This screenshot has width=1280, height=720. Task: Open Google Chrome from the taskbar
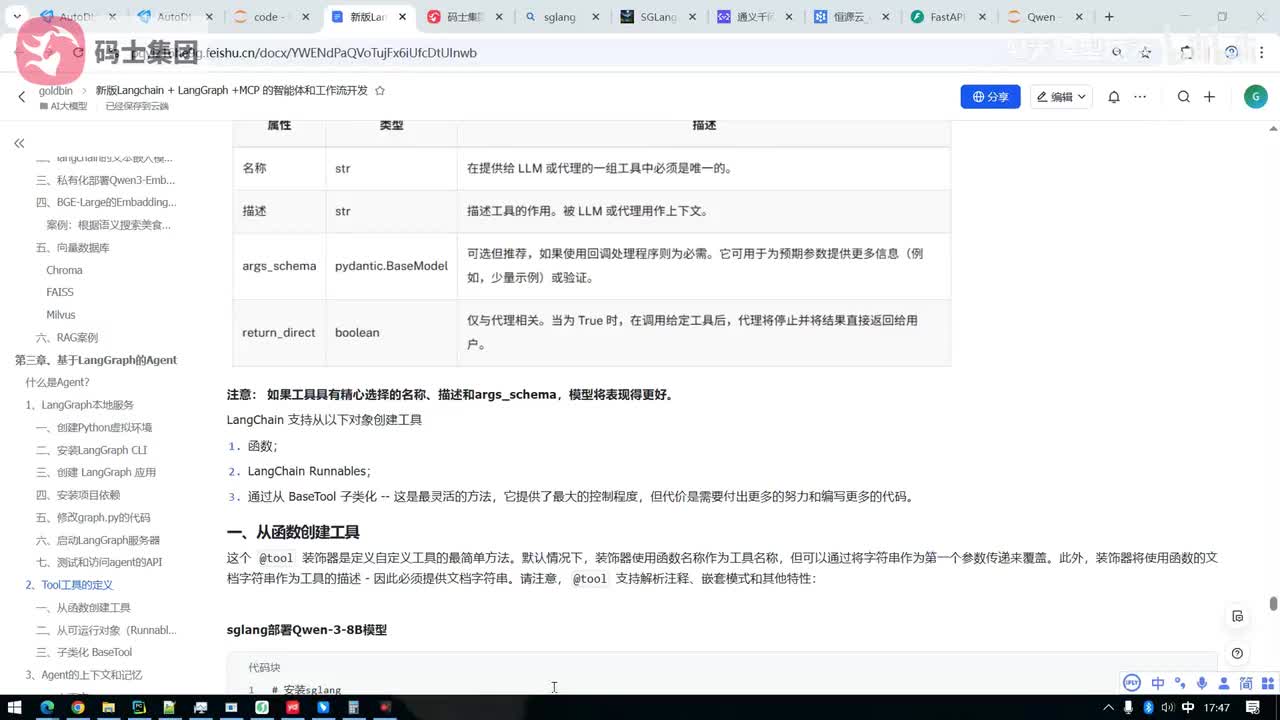tap(78, 707)
